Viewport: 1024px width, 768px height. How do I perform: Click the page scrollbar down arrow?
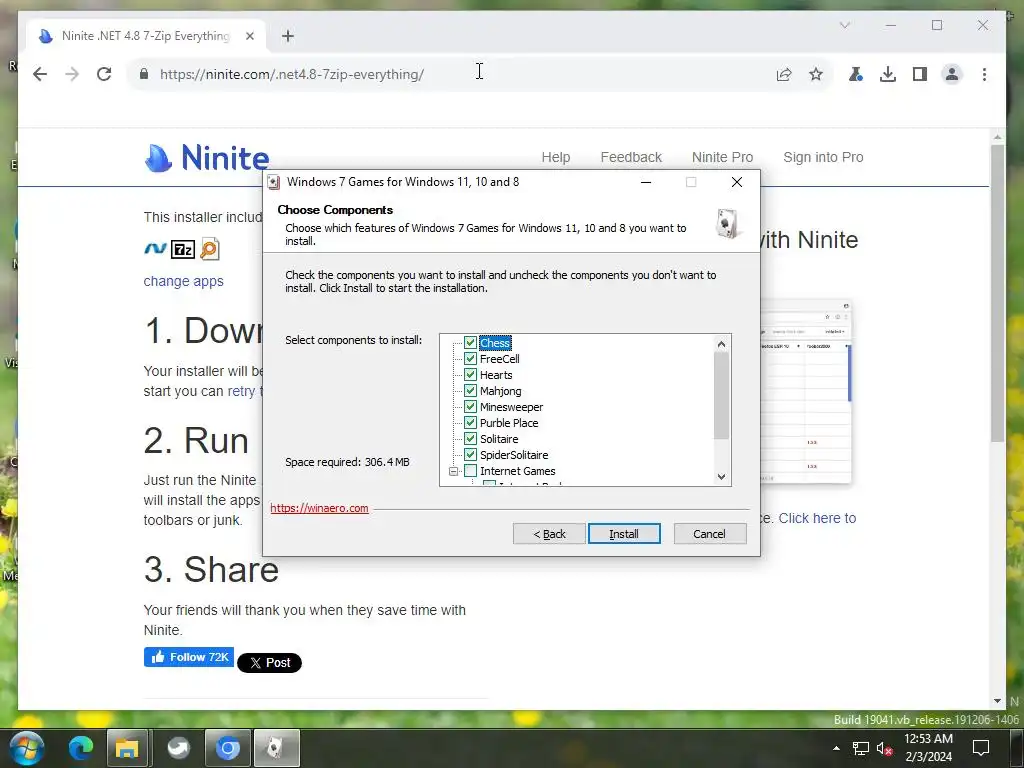997,701
